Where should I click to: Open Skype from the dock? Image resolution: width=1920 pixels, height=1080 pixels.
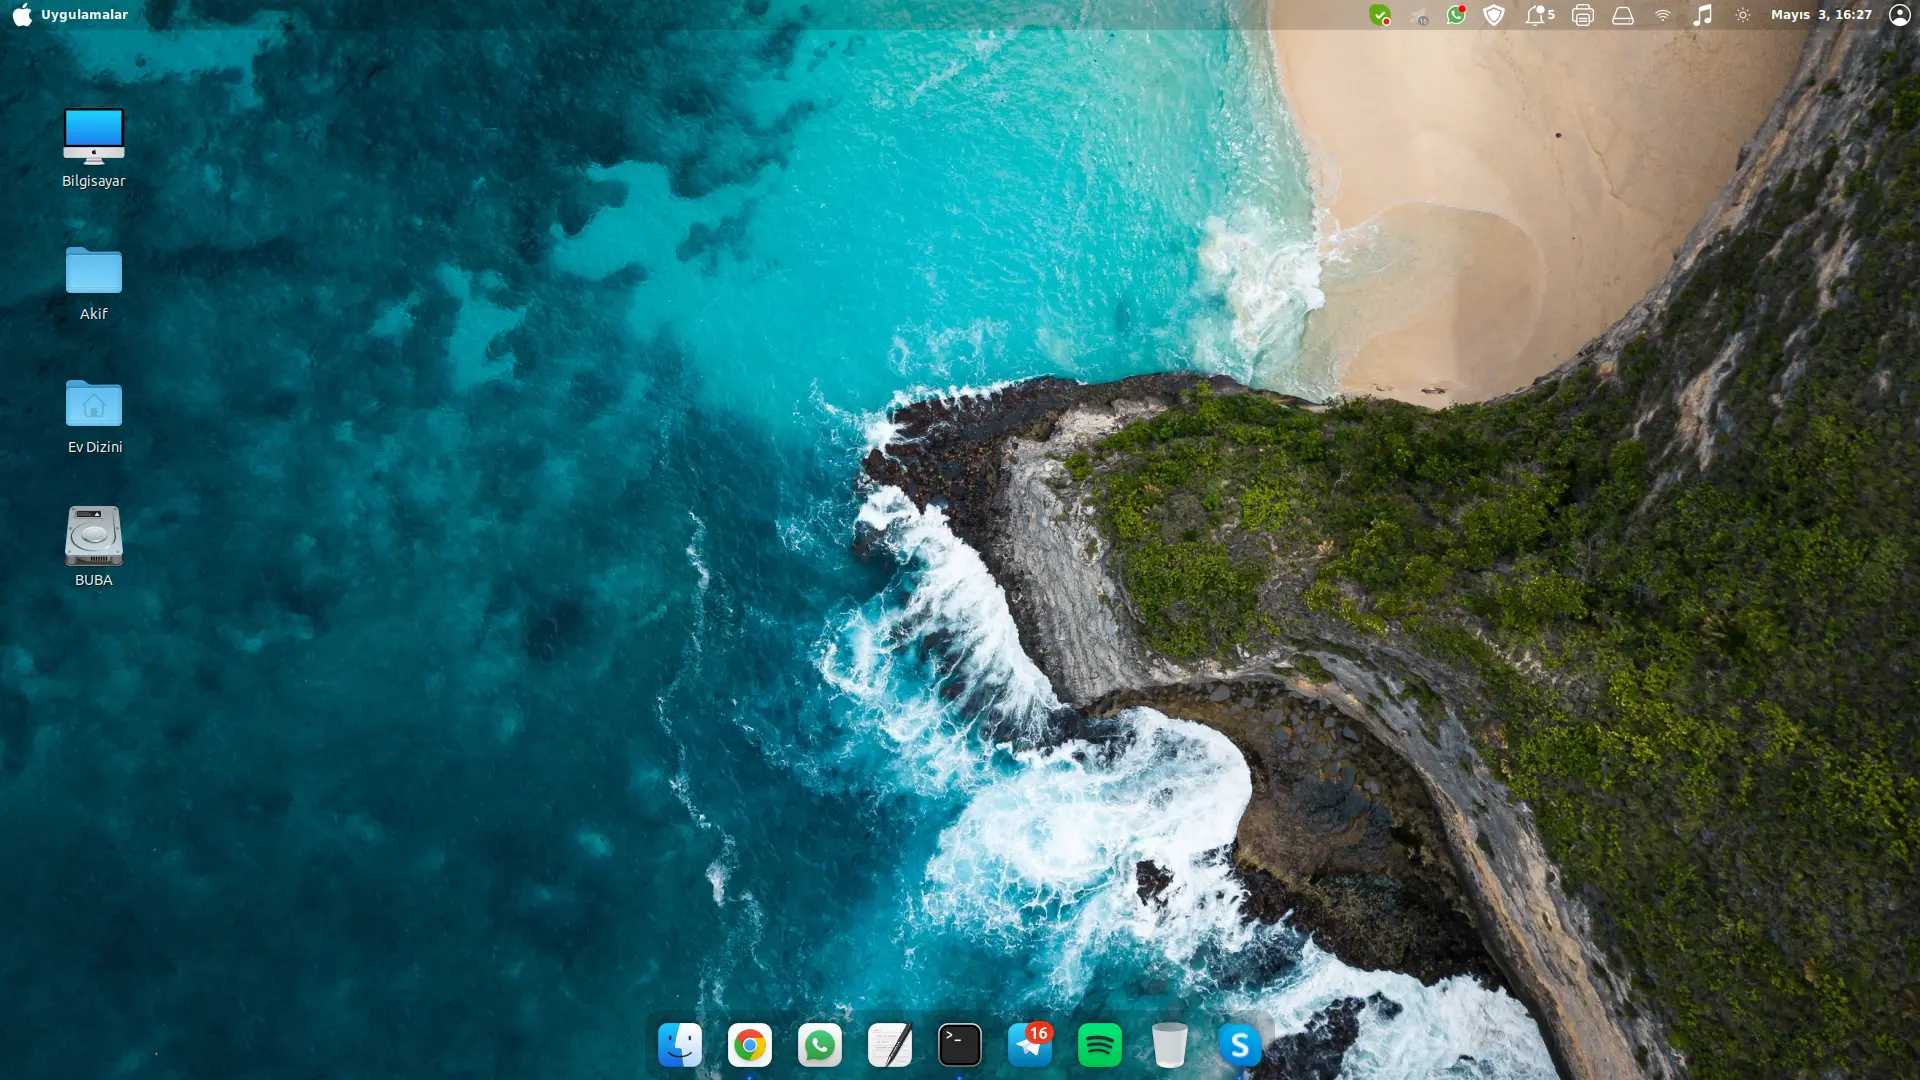click(x=1240, y=1045)
